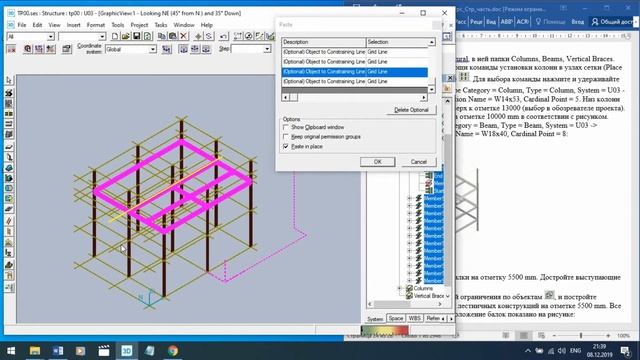The image size is (640, 360).
Task: Open the Step dropdown list
Action: point(267,49)
